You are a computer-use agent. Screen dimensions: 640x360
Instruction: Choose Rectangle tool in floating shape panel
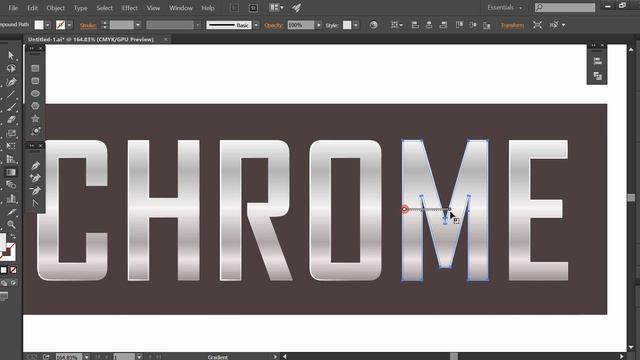coord(35,68)
